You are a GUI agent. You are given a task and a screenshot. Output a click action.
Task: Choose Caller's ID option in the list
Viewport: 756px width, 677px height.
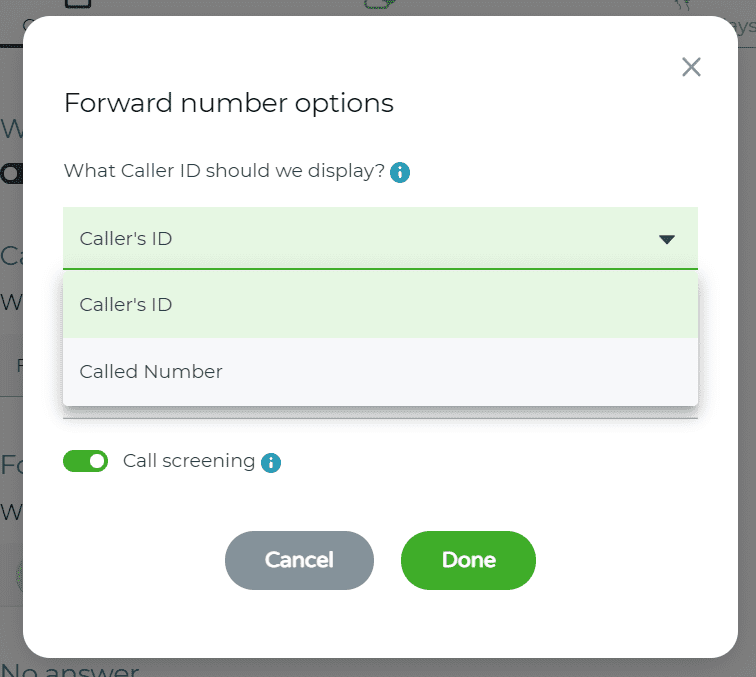click(380, 304)
